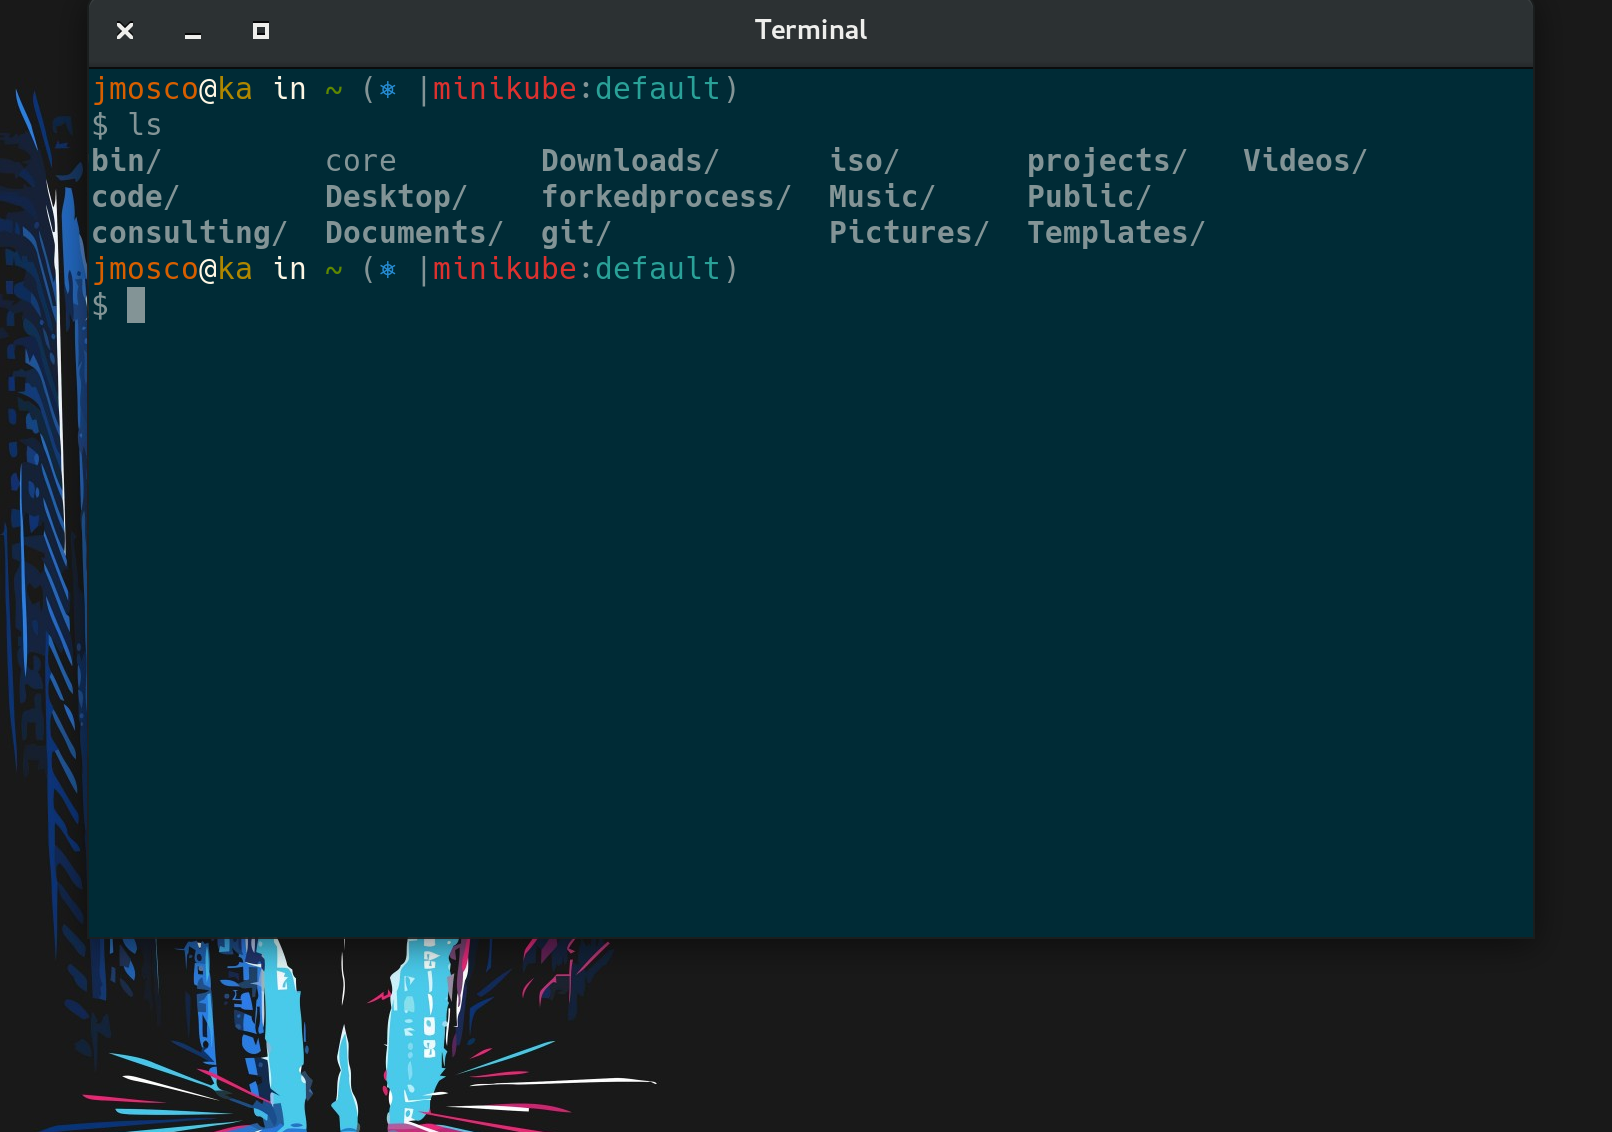Click 'minikube' in the first prompt line

[505, 89]
